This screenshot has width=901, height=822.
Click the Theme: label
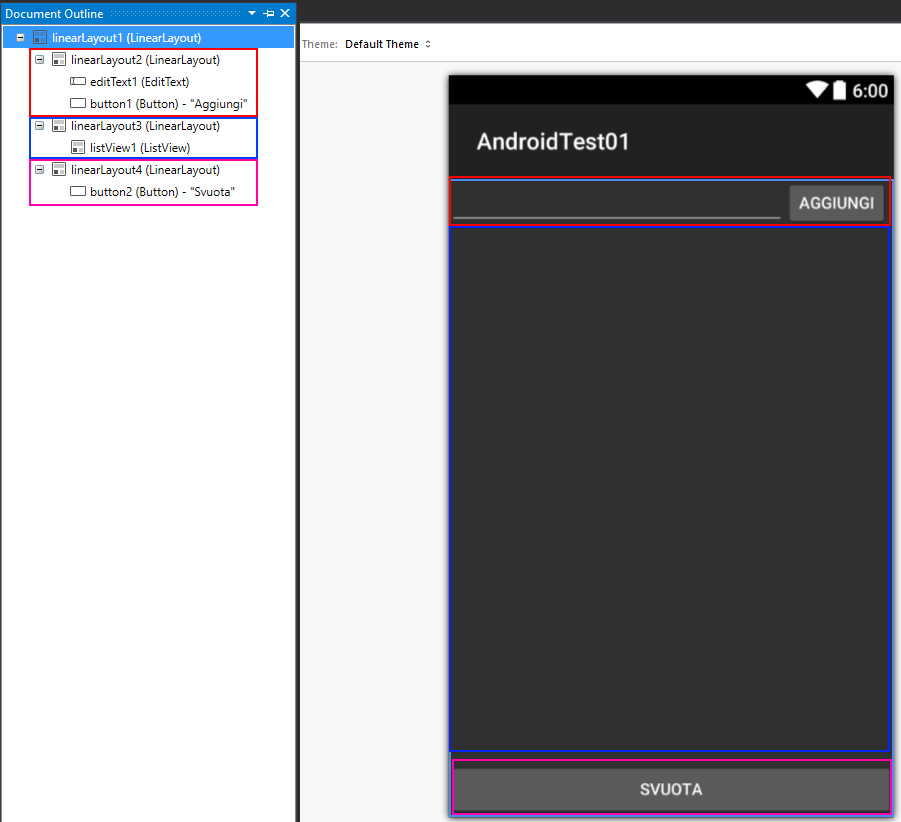point(319,44)
